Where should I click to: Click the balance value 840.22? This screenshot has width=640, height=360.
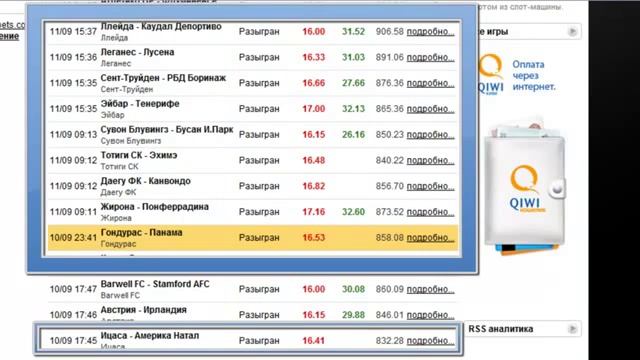389,160
